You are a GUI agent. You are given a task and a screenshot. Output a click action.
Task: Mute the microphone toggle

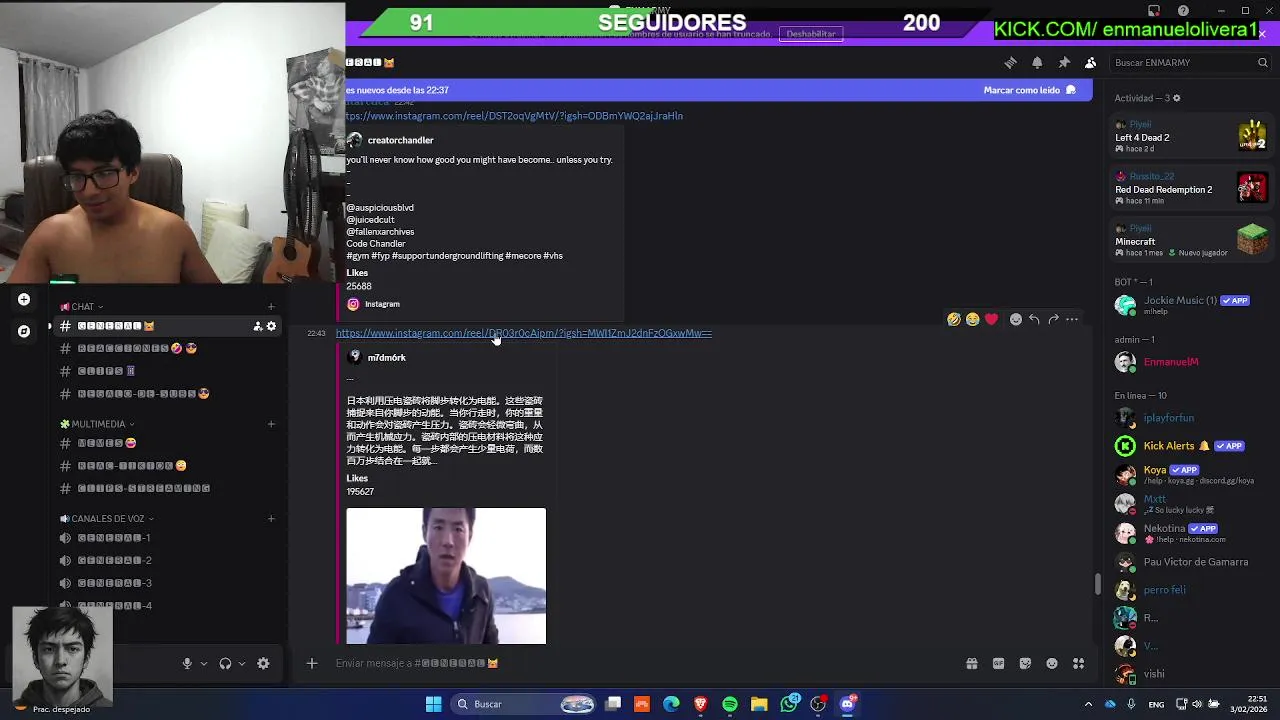187,663
